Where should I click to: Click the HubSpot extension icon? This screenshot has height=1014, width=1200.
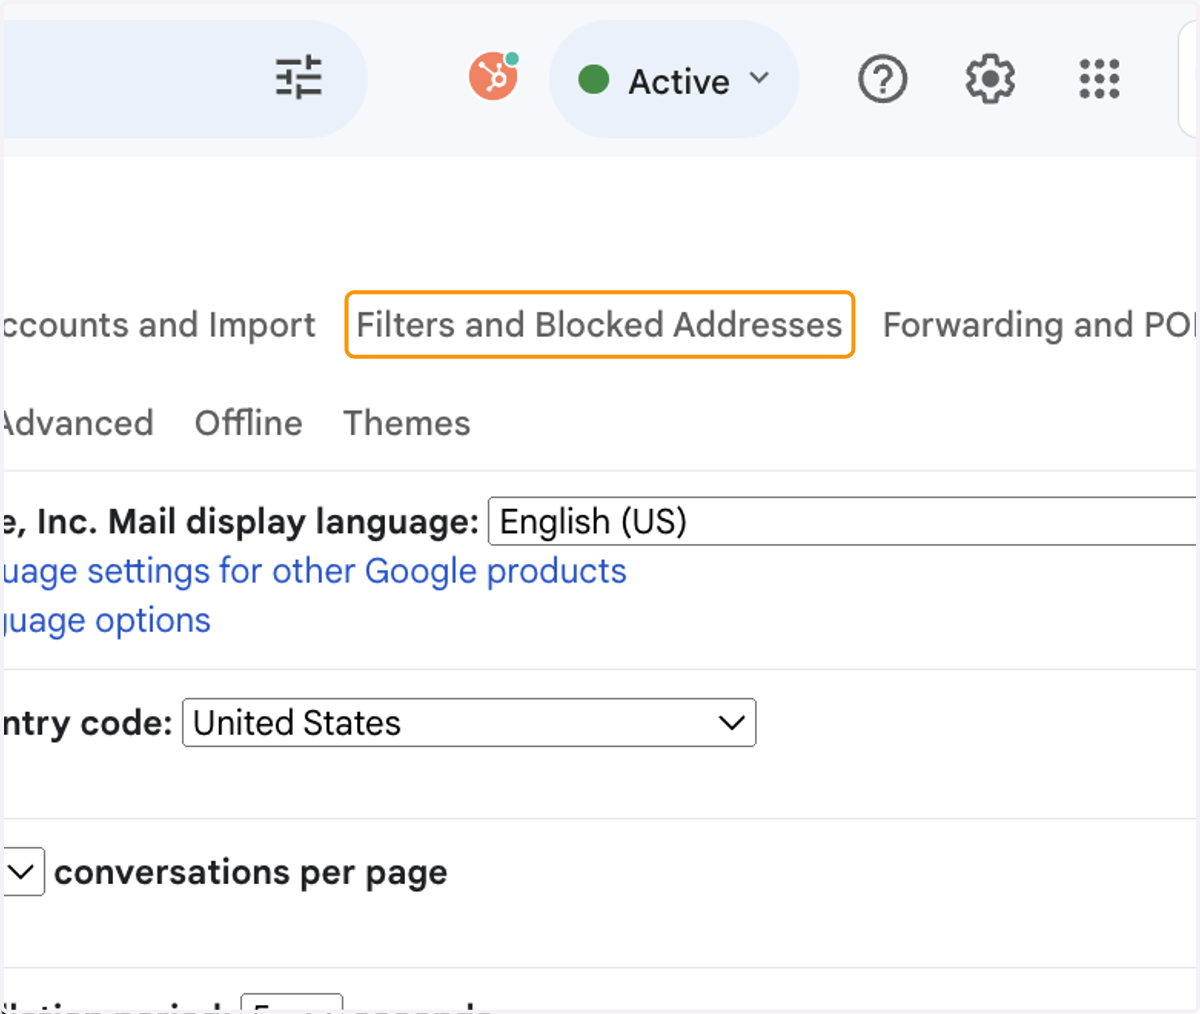click(x=494, y=76)
